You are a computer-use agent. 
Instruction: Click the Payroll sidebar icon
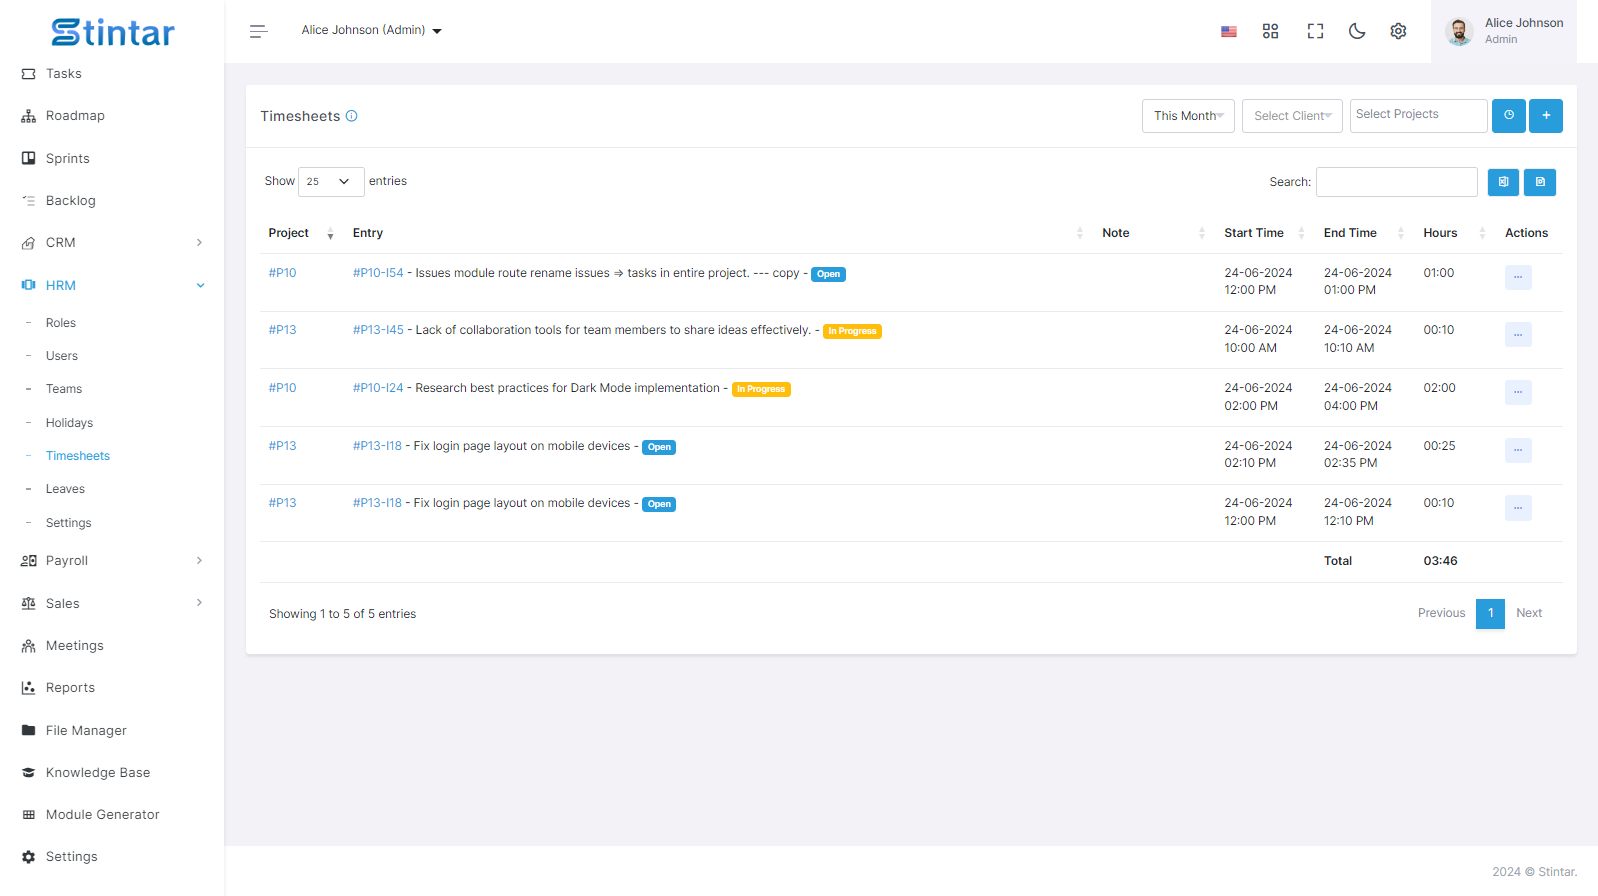tap(28, 561)
